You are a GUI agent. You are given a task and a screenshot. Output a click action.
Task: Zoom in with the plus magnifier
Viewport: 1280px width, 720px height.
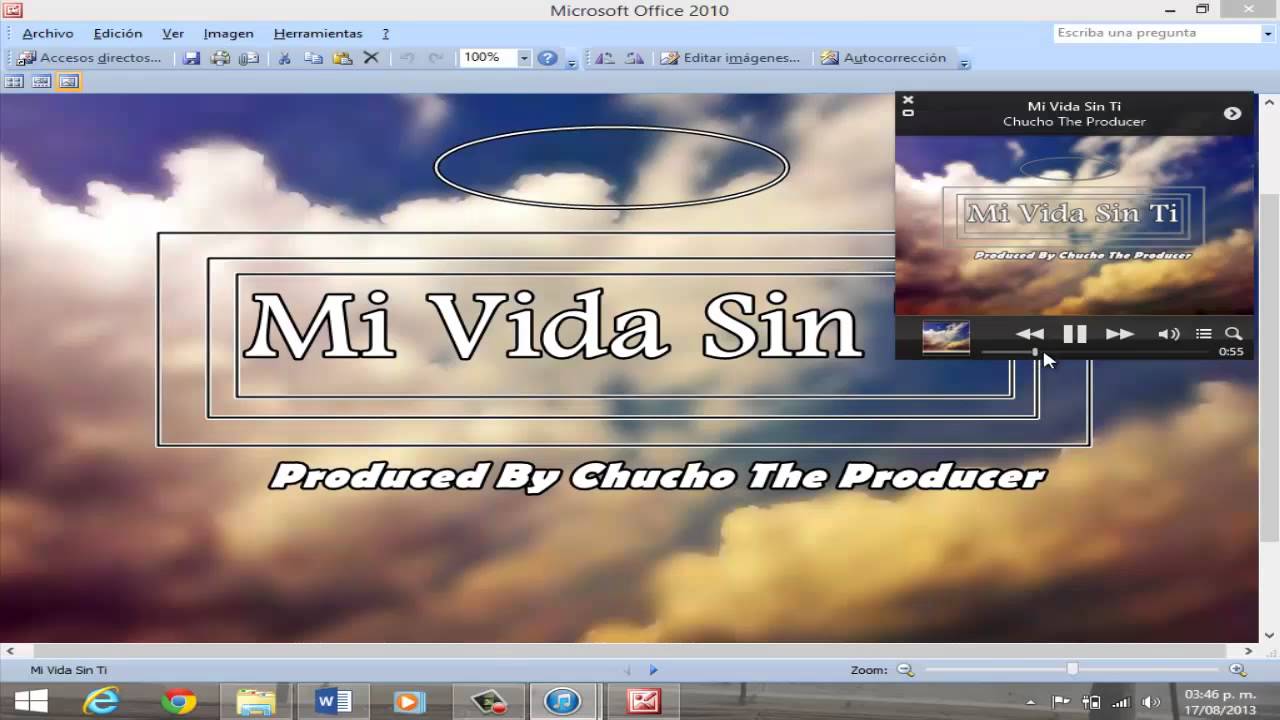tap(1238, 670)
